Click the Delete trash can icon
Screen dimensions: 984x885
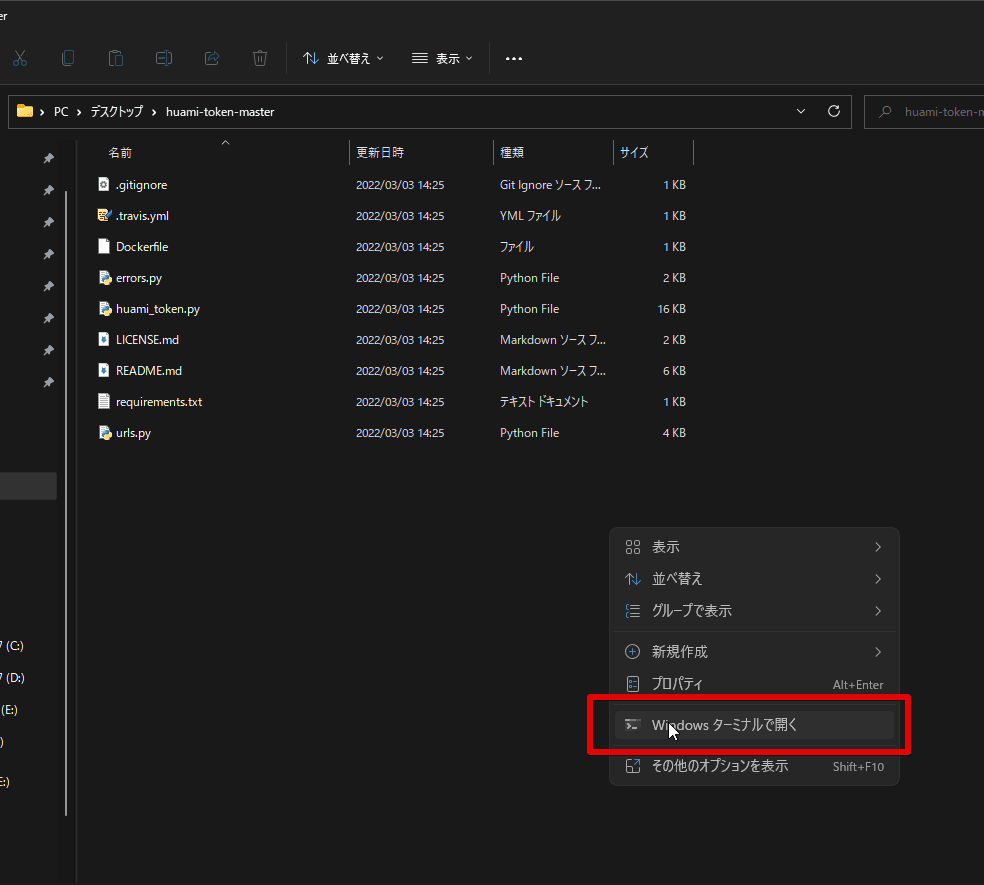tap(260, 58)
